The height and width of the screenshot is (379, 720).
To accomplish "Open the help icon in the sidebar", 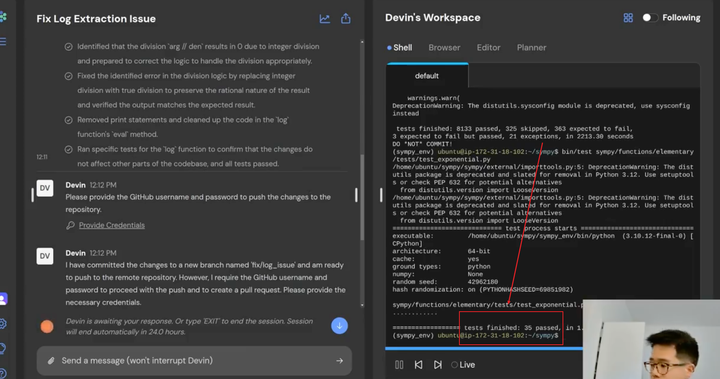I will [3, 373].
